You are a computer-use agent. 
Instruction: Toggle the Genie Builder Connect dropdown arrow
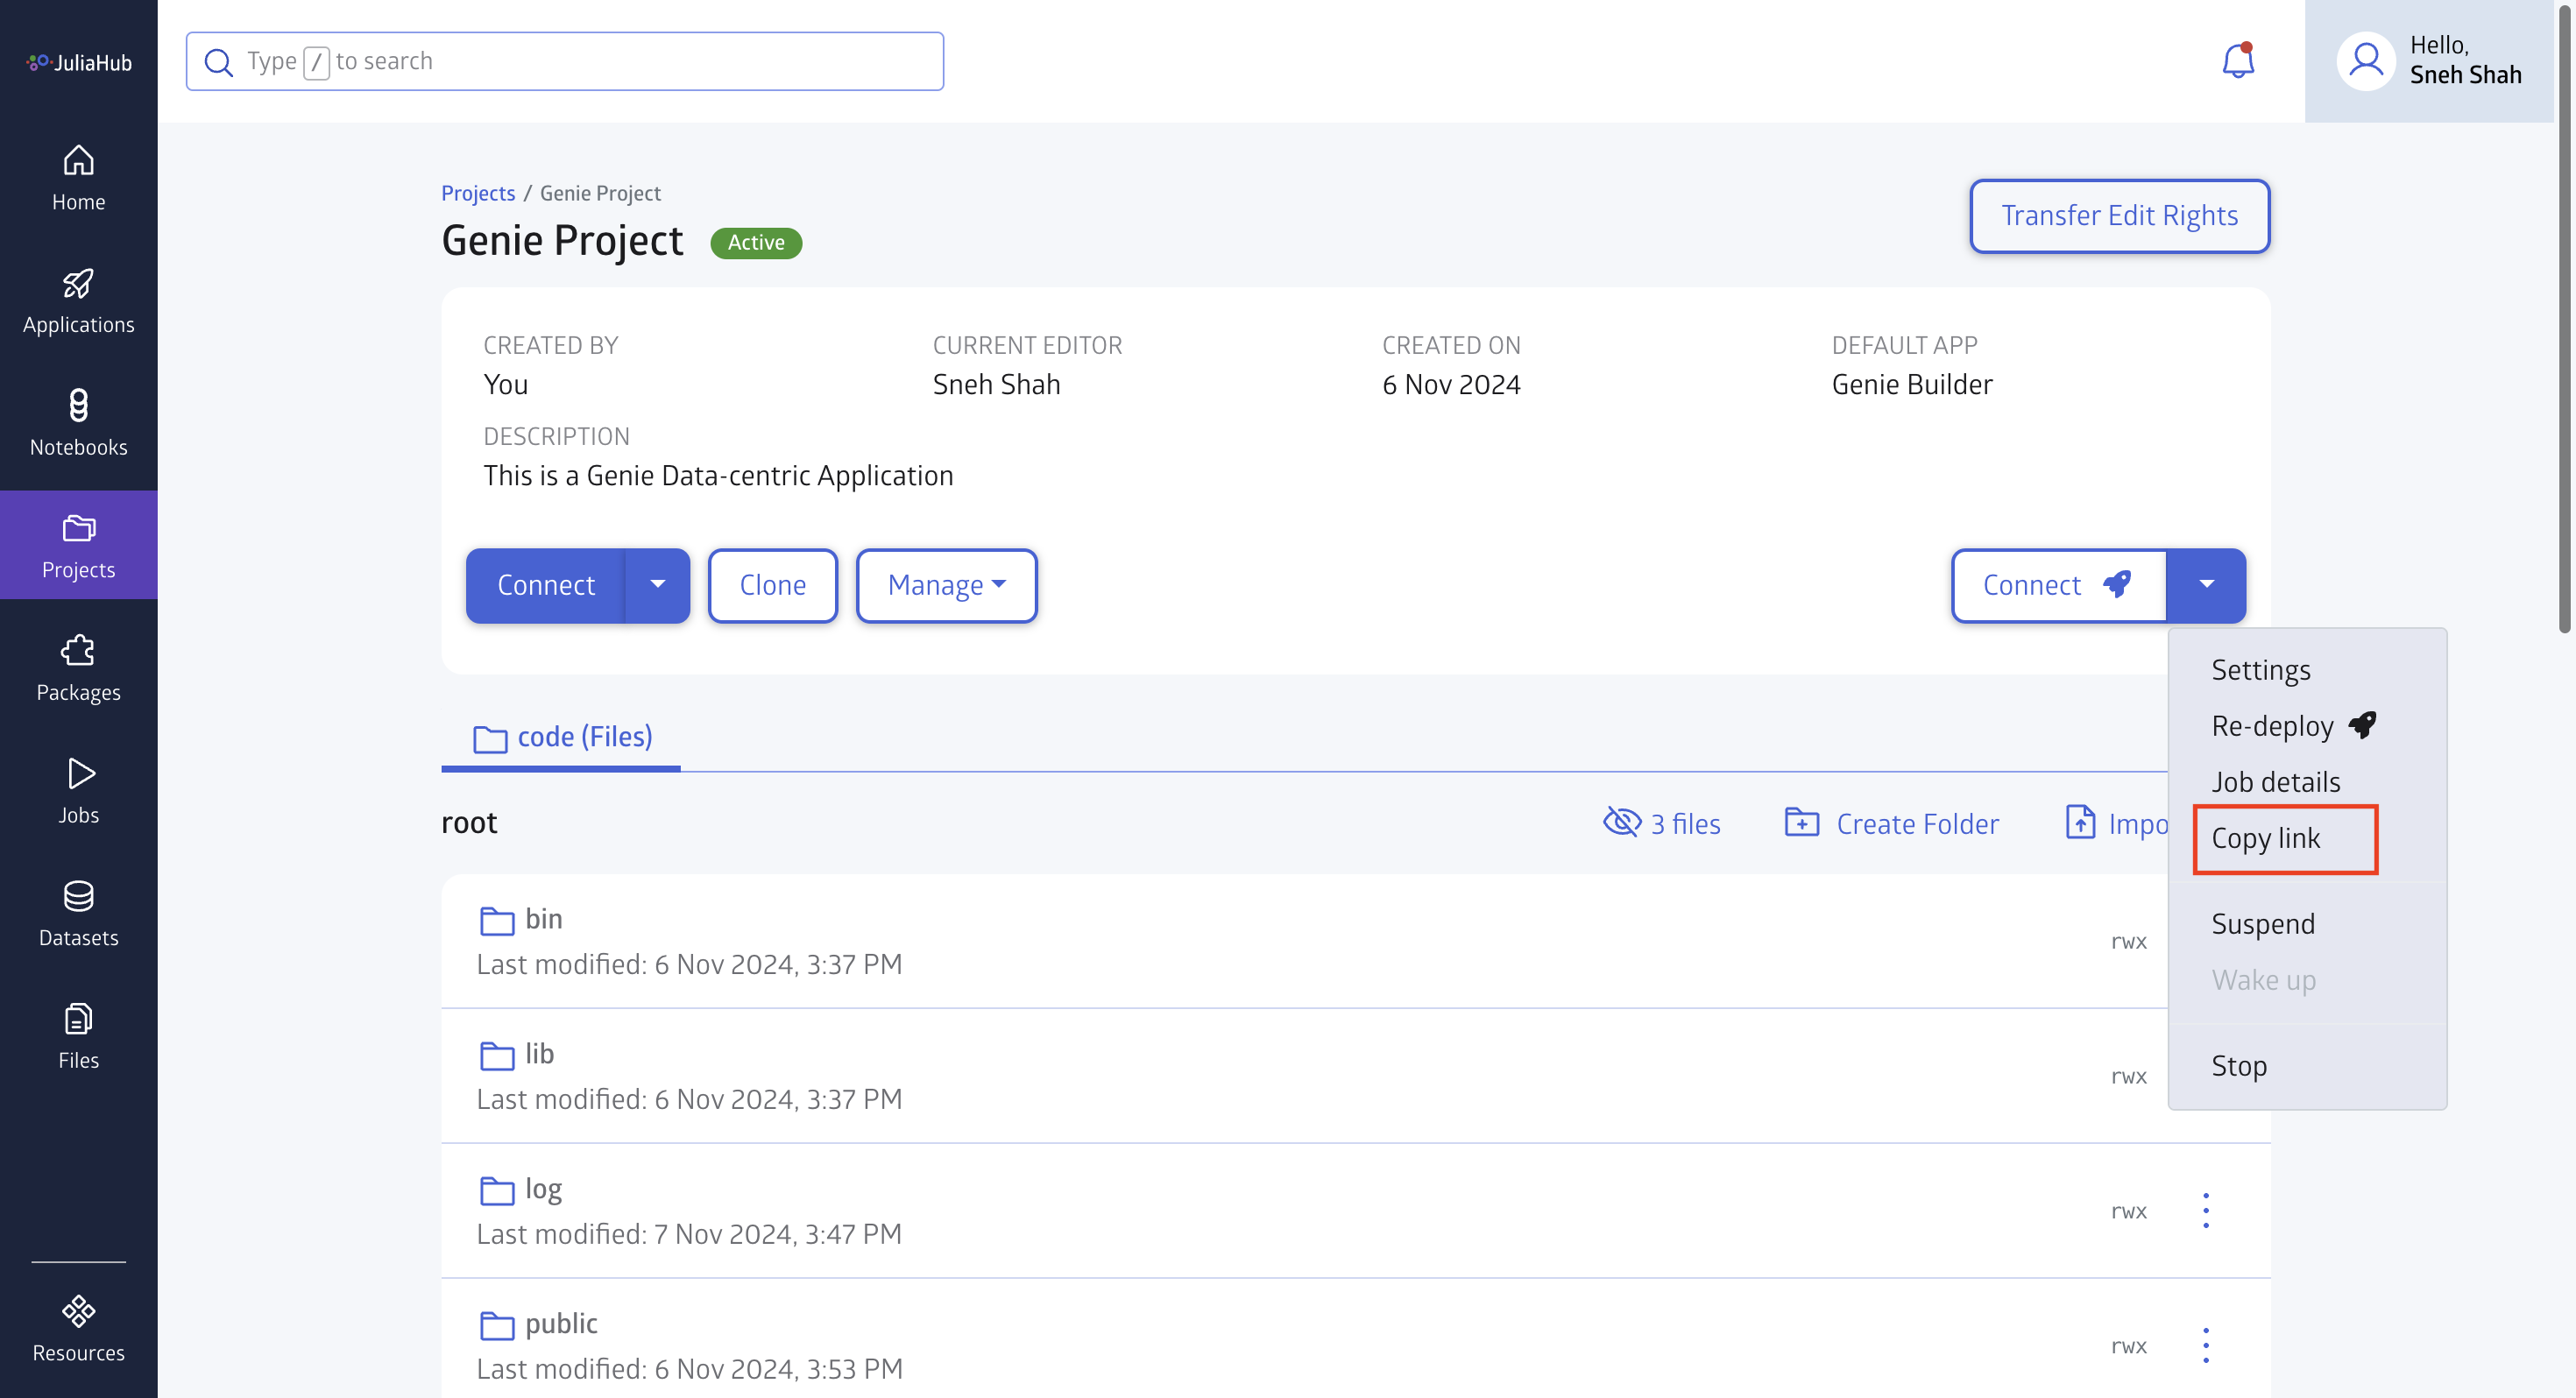click(x=2206, y=585)
